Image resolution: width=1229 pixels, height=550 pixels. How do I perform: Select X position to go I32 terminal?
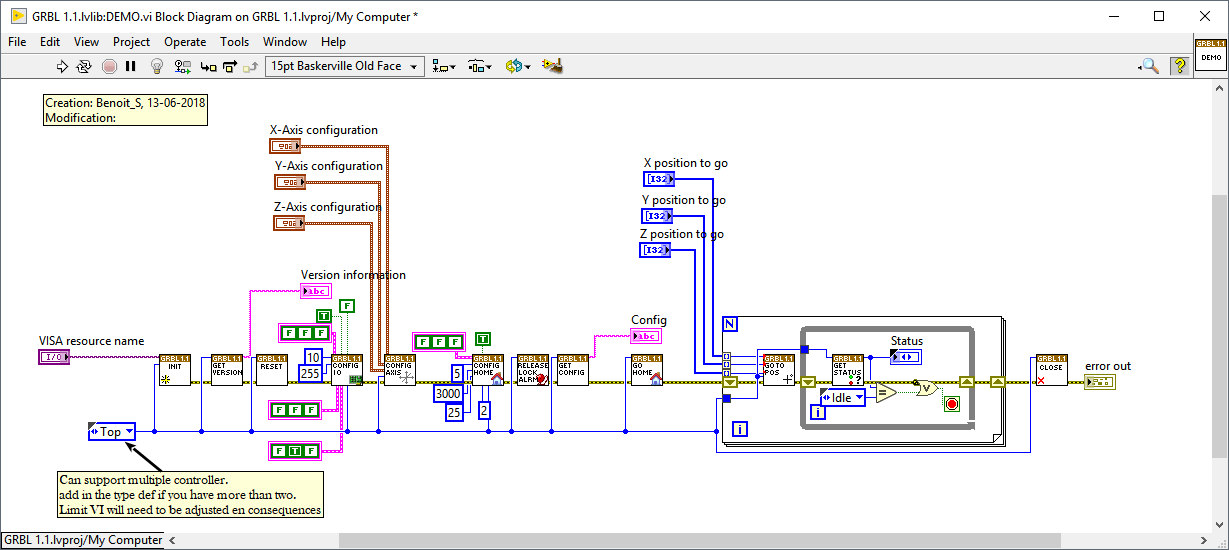(x=659, y=179)
